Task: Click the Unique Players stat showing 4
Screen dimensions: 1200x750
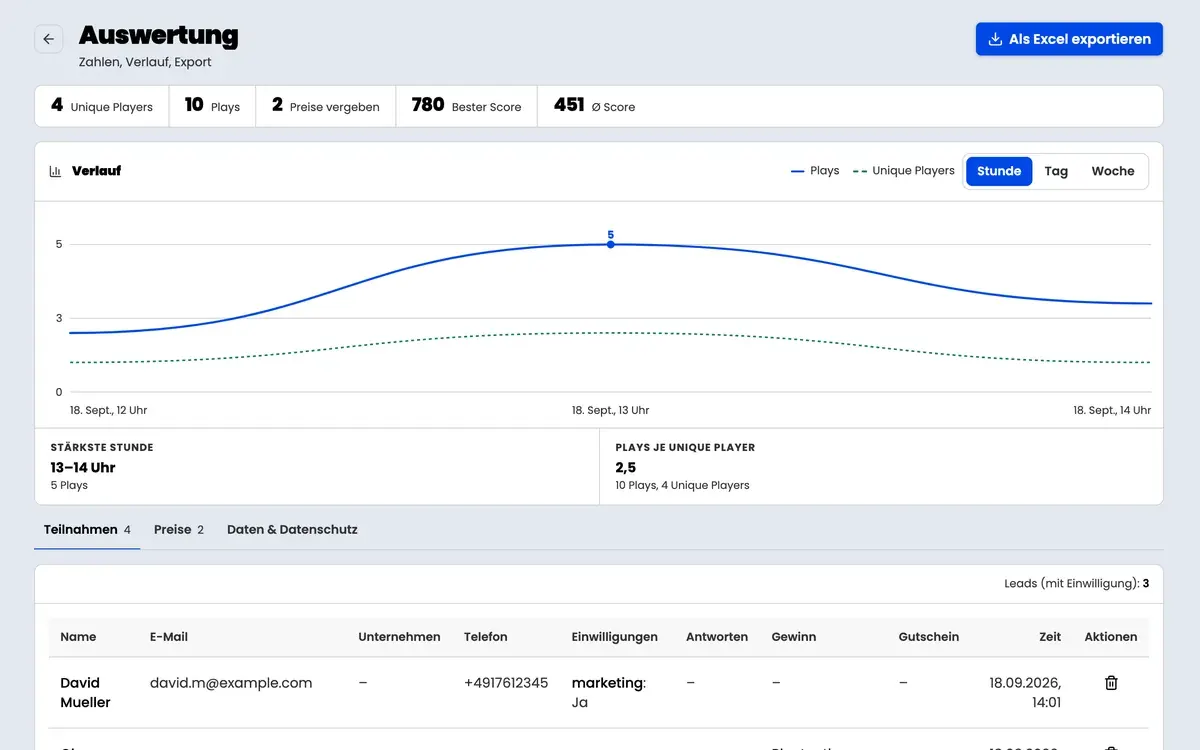Action: 102,106
